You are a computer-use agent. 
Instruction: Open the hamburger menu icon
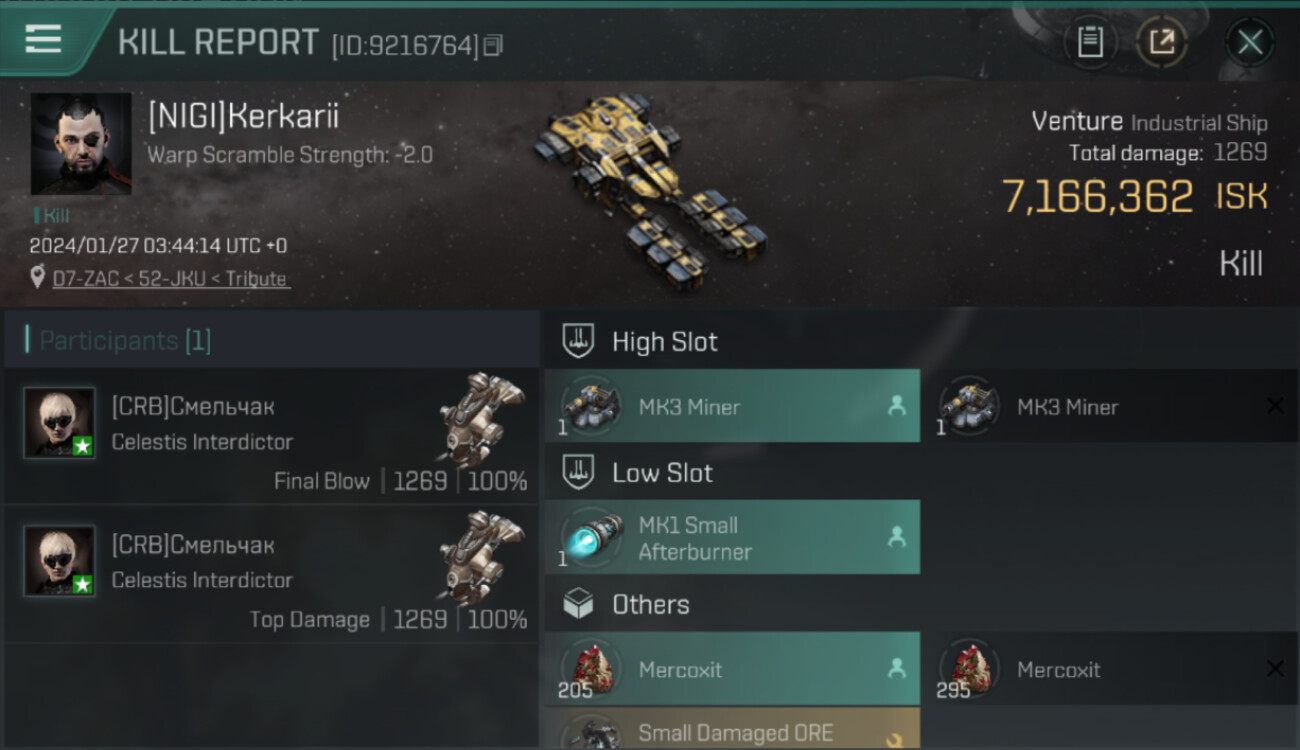tap(43, 40)
